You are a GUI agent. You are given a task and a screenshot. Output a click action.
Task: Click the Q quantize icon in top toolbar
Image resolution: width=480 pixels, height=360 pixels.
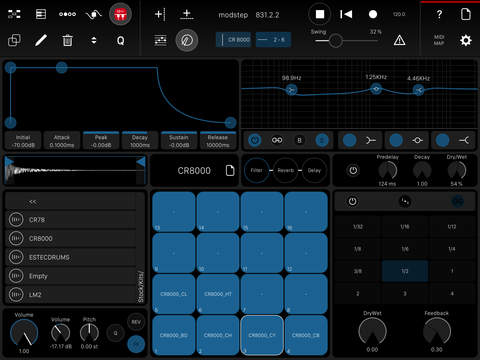120,41
